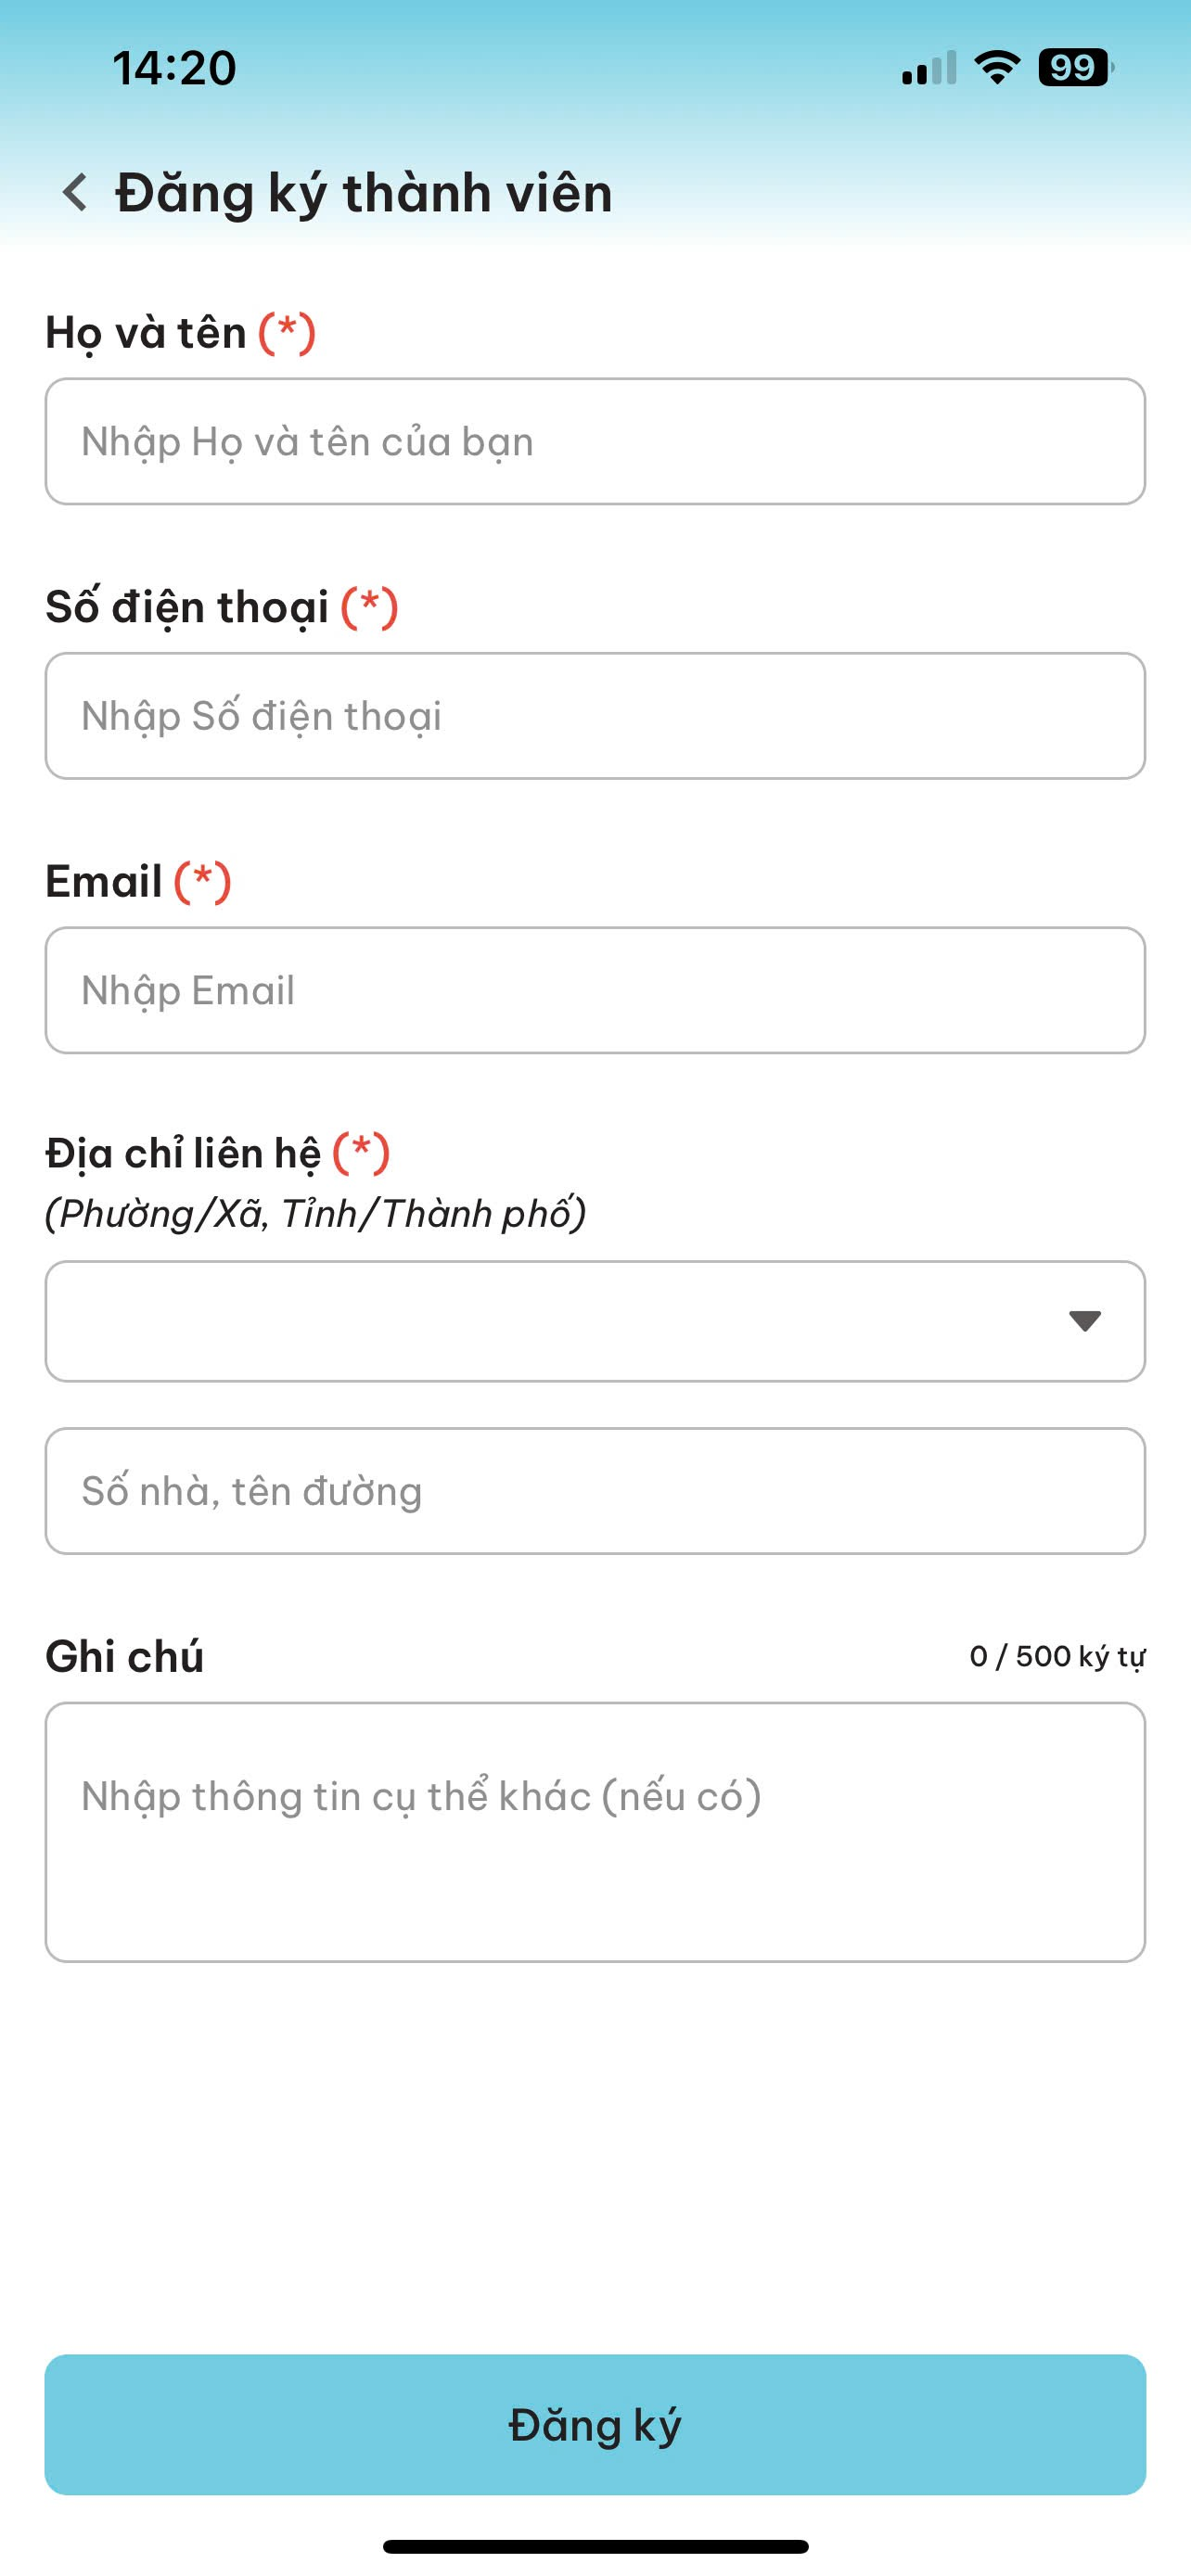The height and width of the screenshot is (2576, 1191).
Task: Tap the Địa chỉ liên hệ label
Action: click(x=183, y=1153)
